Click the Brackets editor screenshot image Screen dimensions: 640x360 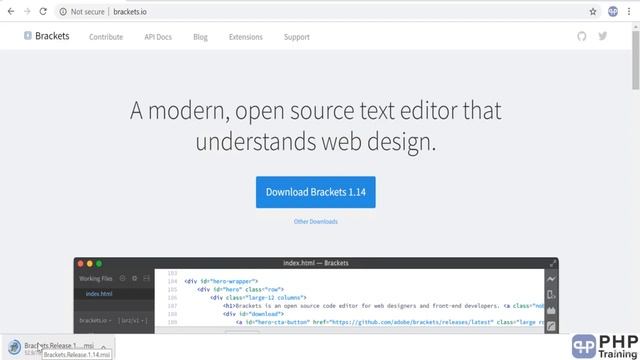tap(316, 296)
